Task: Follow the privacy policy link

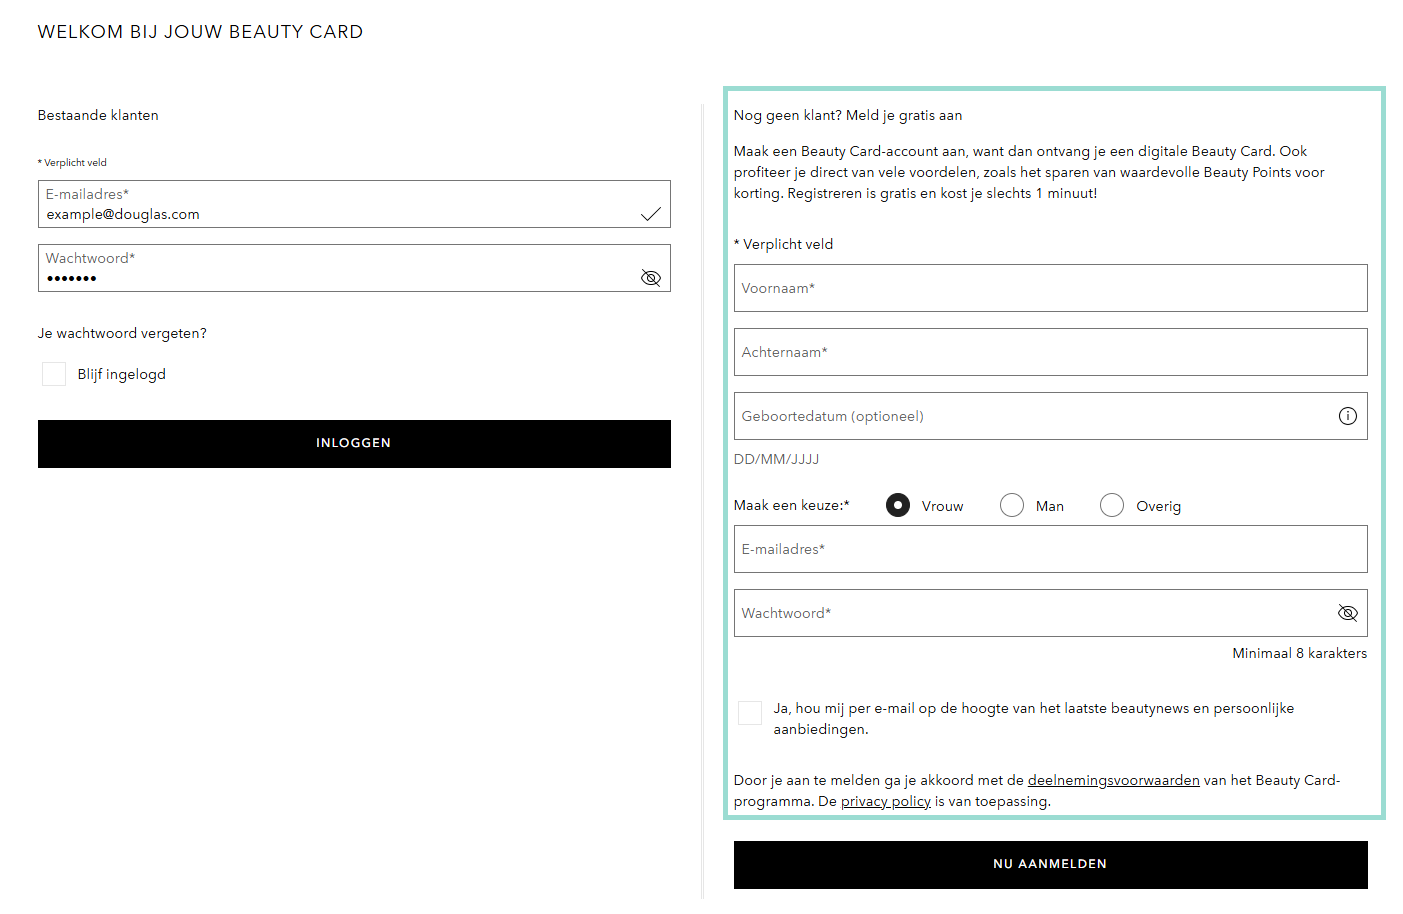Action: coord(885,801)
